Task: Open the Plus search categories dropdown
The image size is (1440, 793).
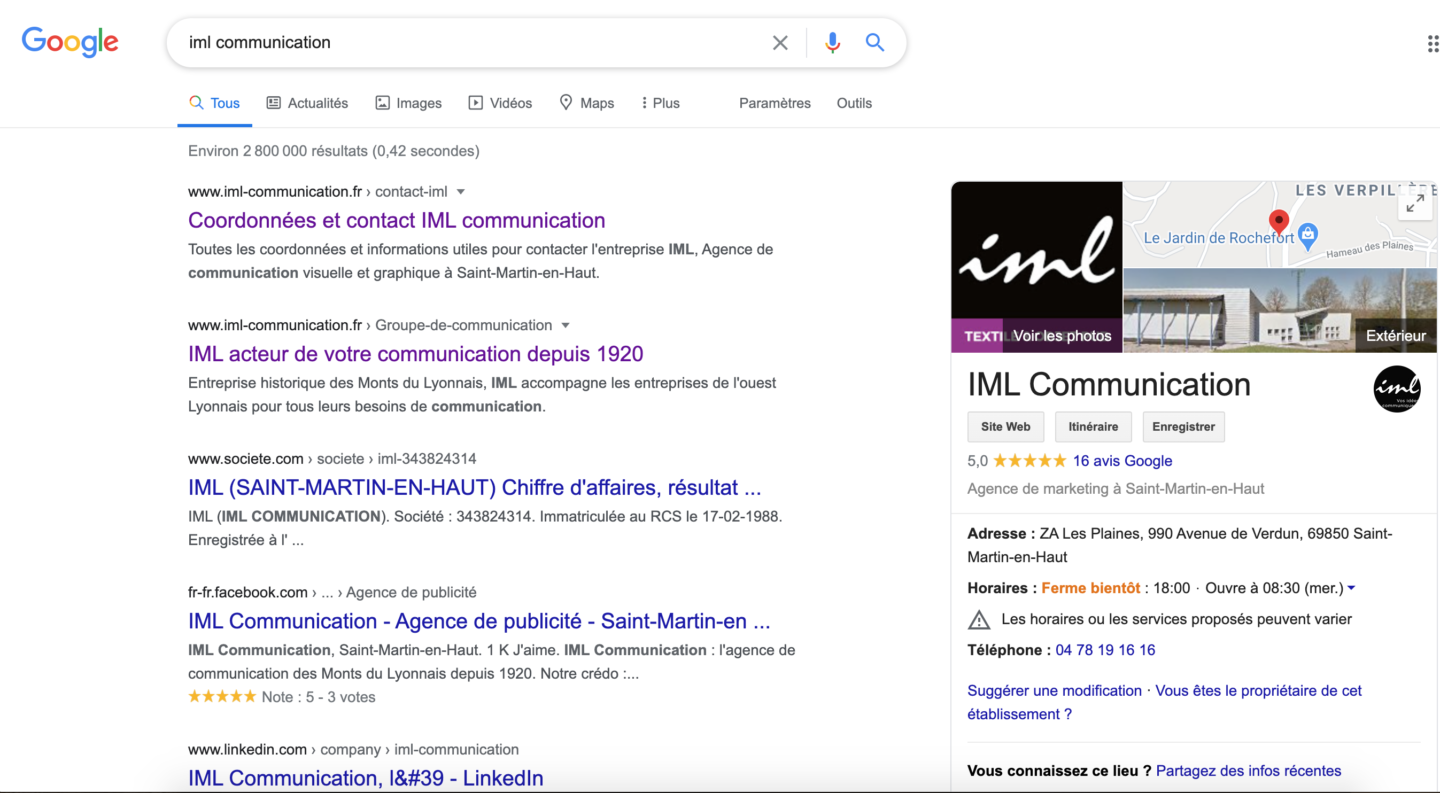Action: pyautogui.click(x=659, y=102)
